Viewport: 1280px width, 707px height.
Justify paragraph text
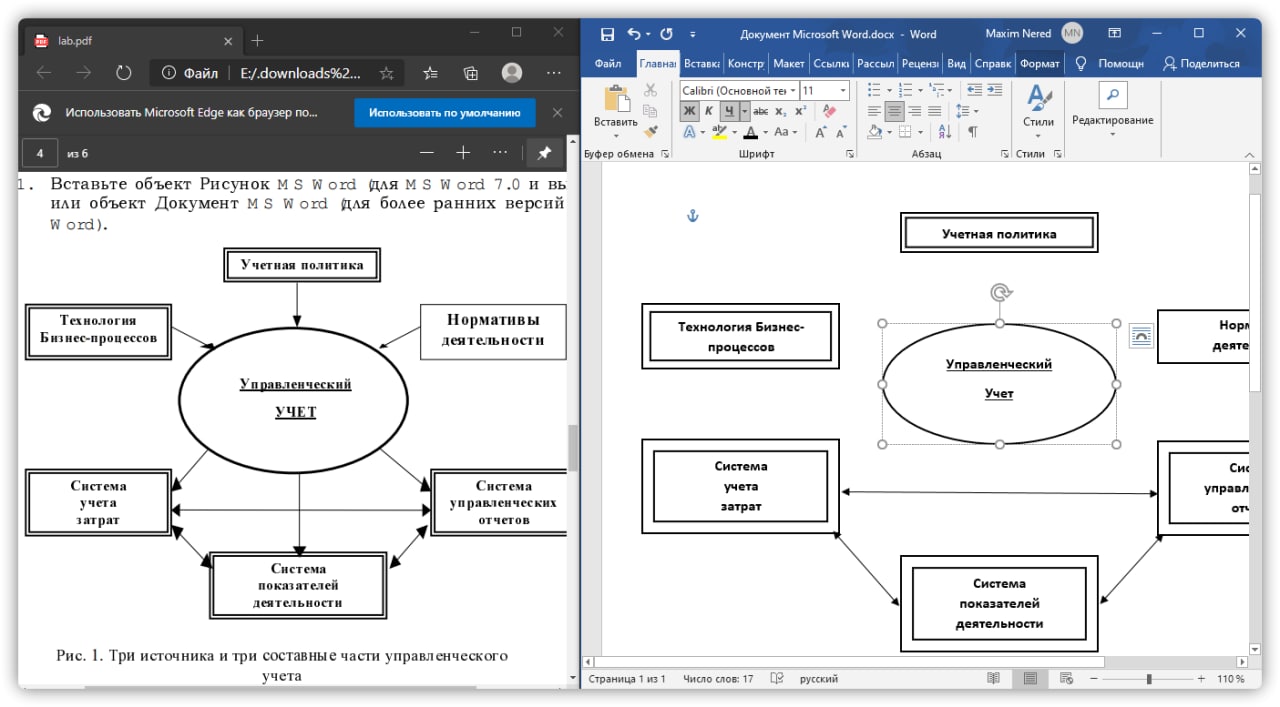coord(935,111)
